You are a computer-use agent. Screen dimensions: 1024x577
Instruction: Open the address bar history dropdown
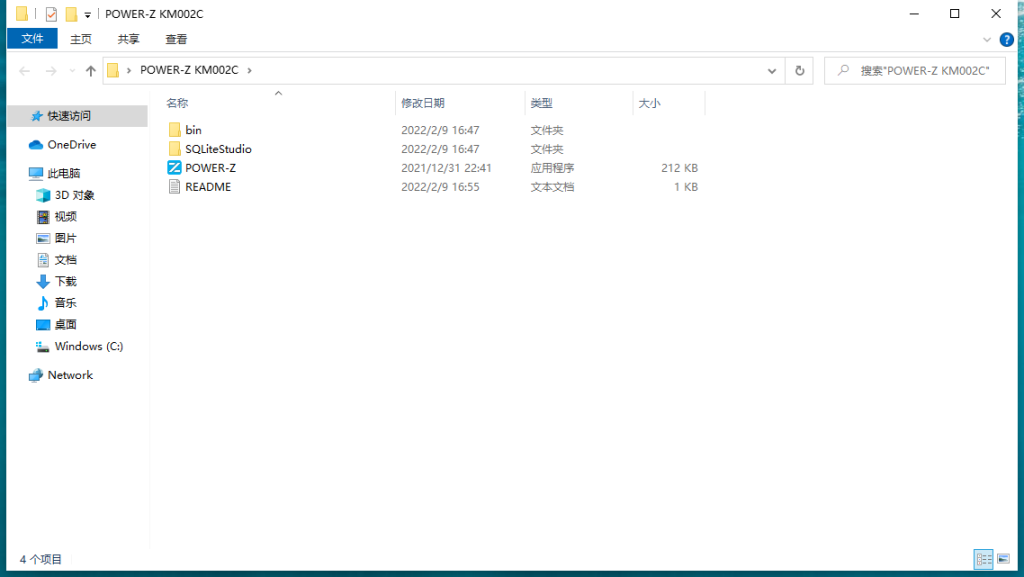(x=772, y=70)
